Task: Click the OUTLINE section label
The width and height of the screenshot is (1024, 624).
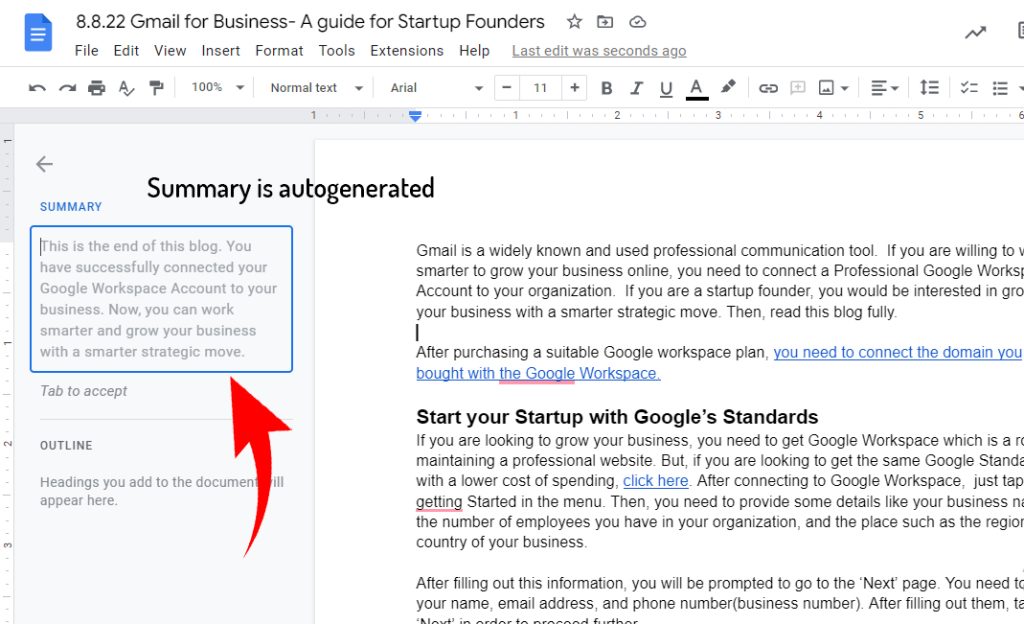Action: [x=66, y=446]
